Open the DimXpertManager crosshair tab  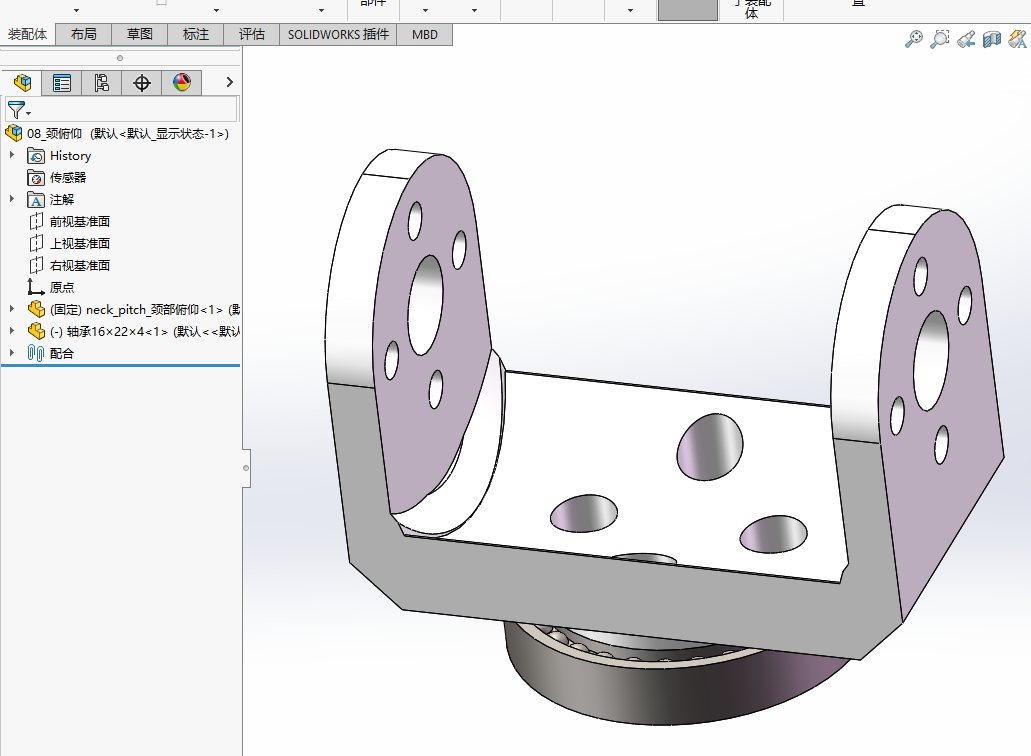pos(141,83)
